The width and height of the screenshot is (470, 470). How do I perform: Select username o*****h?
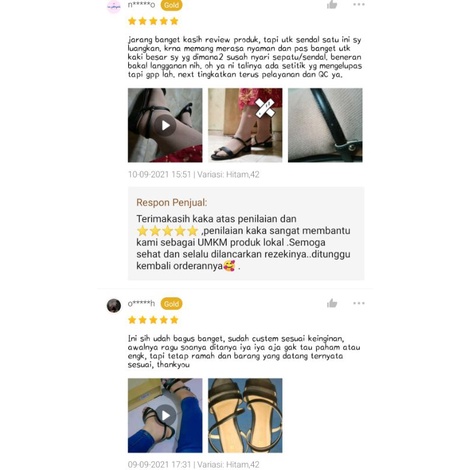(141, 304)
